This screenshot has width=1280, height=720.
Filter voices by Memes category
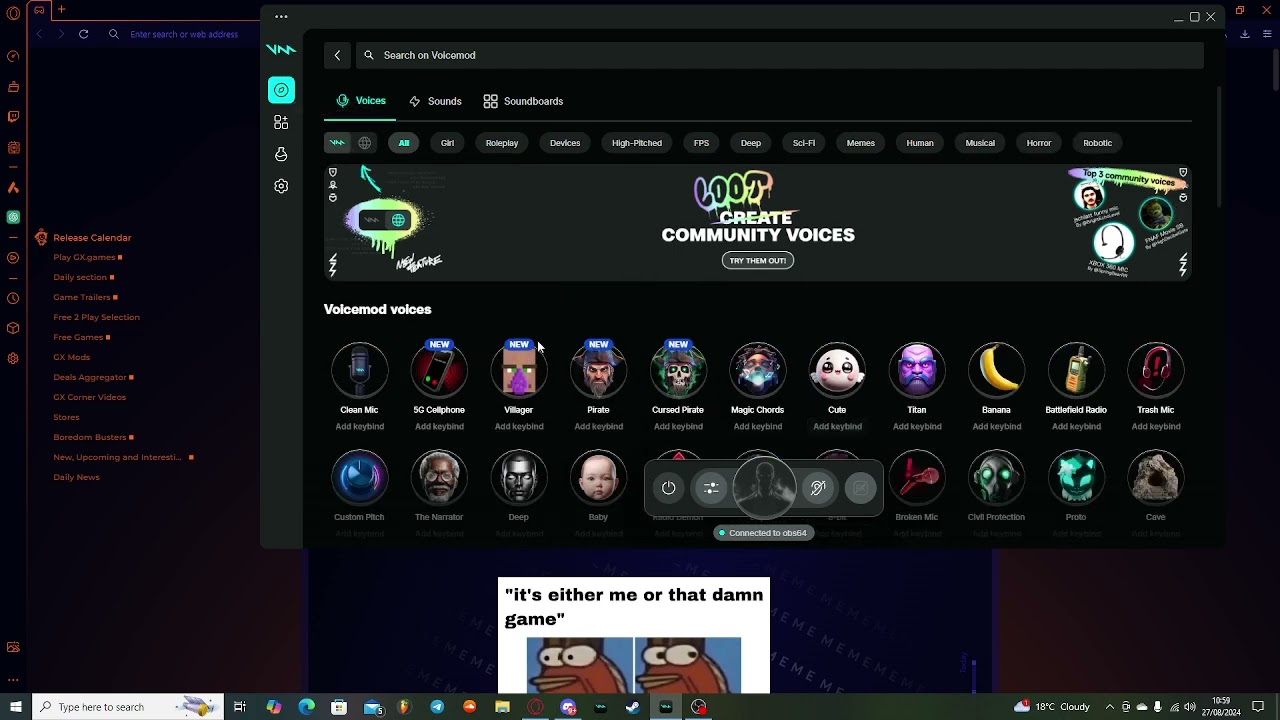(861, 143)
